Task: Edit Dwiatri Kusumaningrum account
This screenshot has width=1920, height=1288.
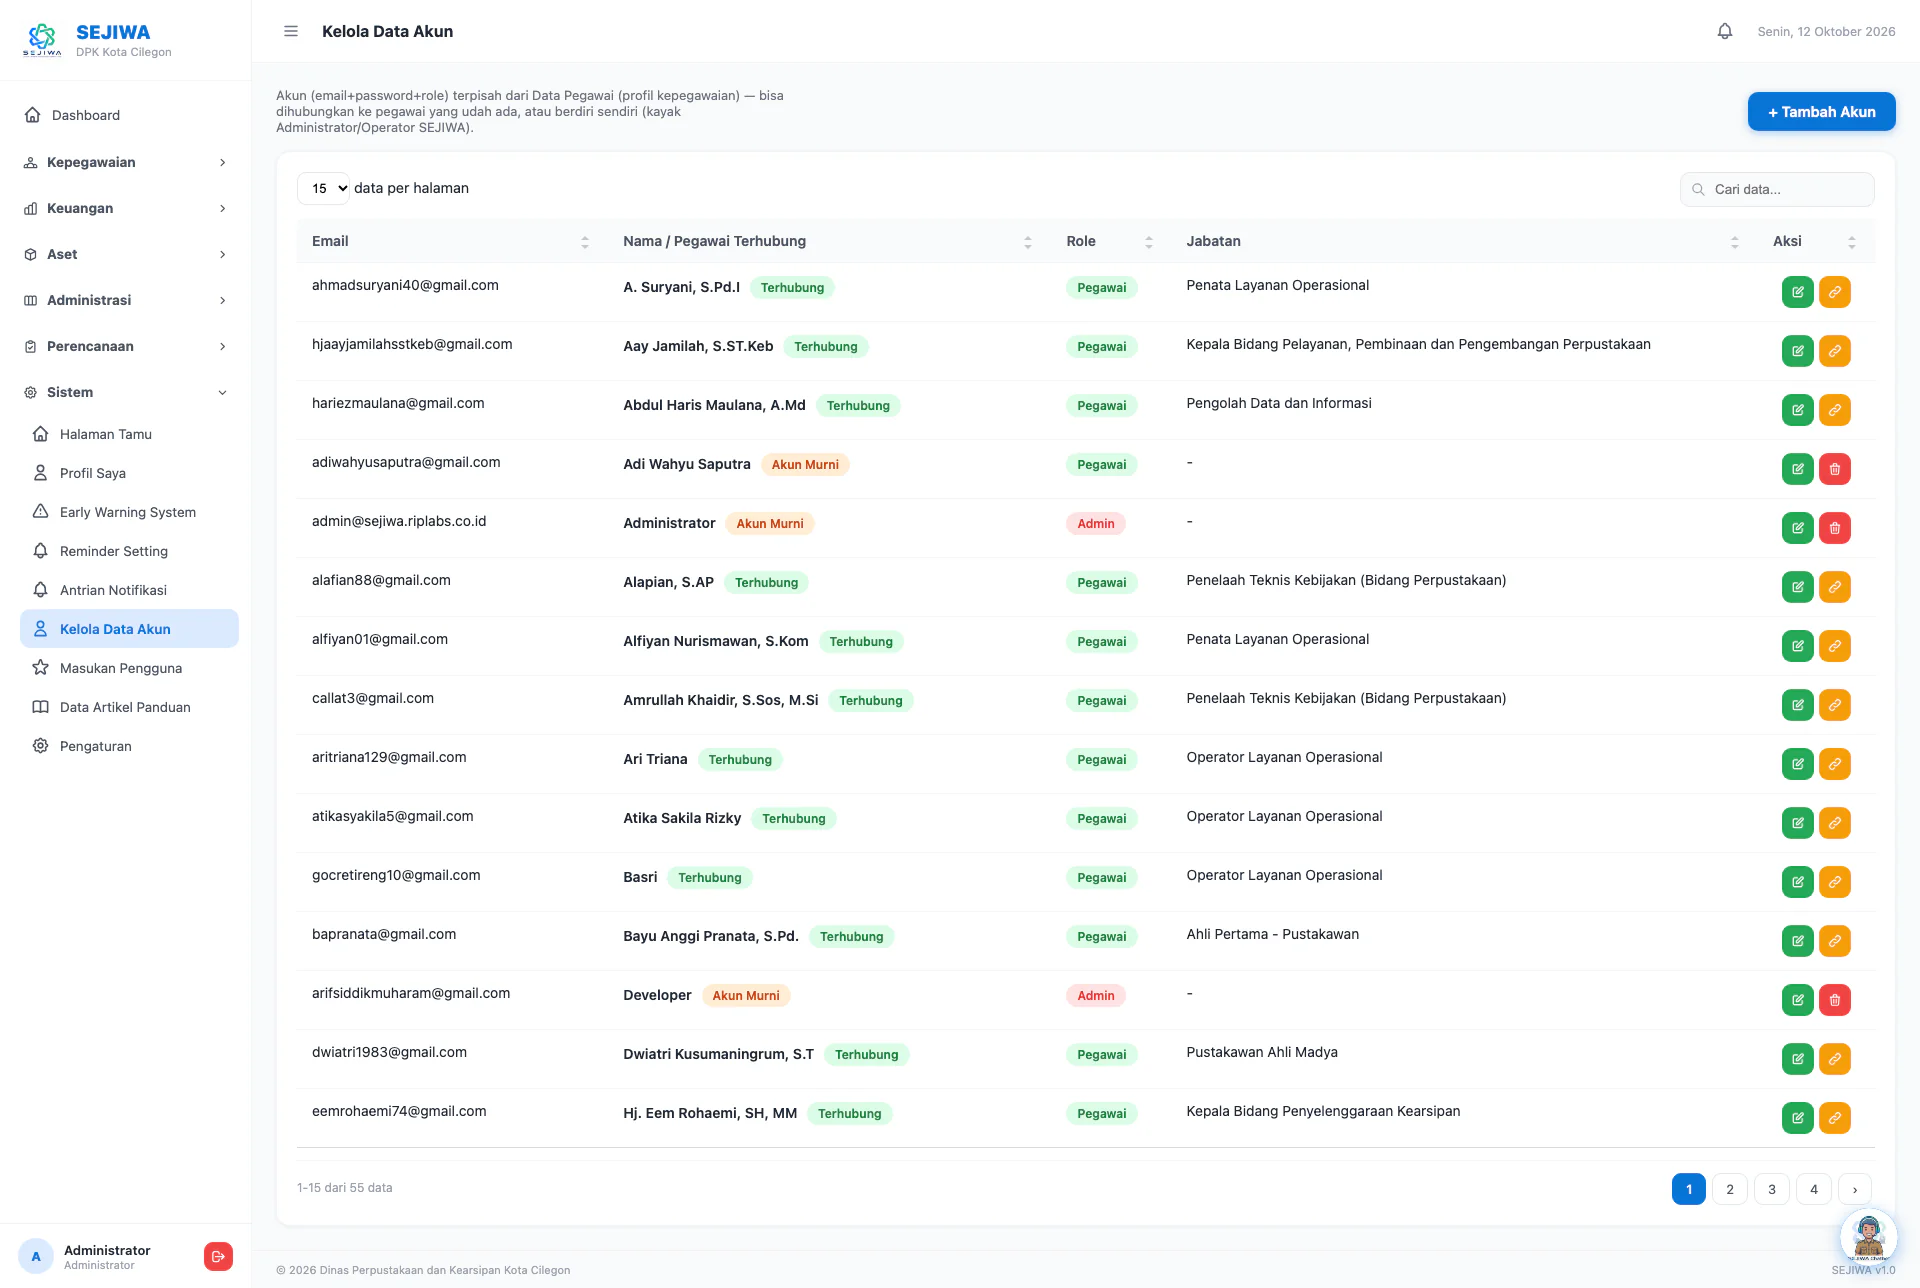Action: 1798,1059
